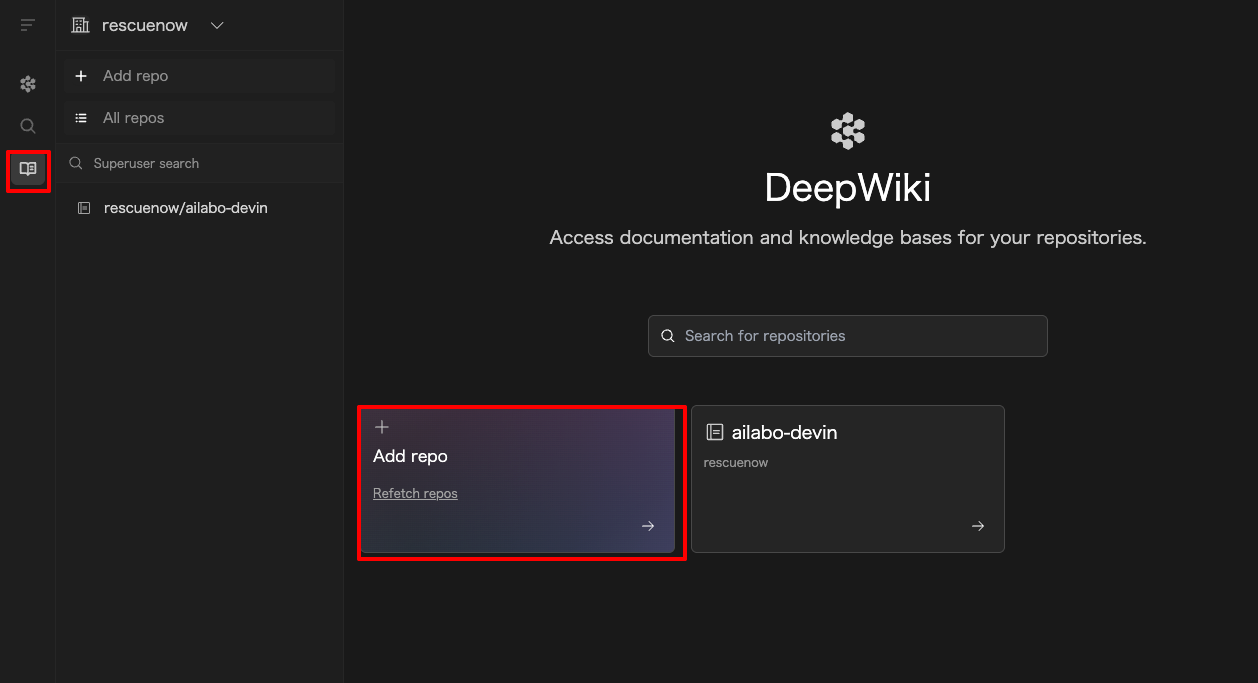
Task: Click the DeepWiki hexagon logo
Action: (x=847, y=131)
